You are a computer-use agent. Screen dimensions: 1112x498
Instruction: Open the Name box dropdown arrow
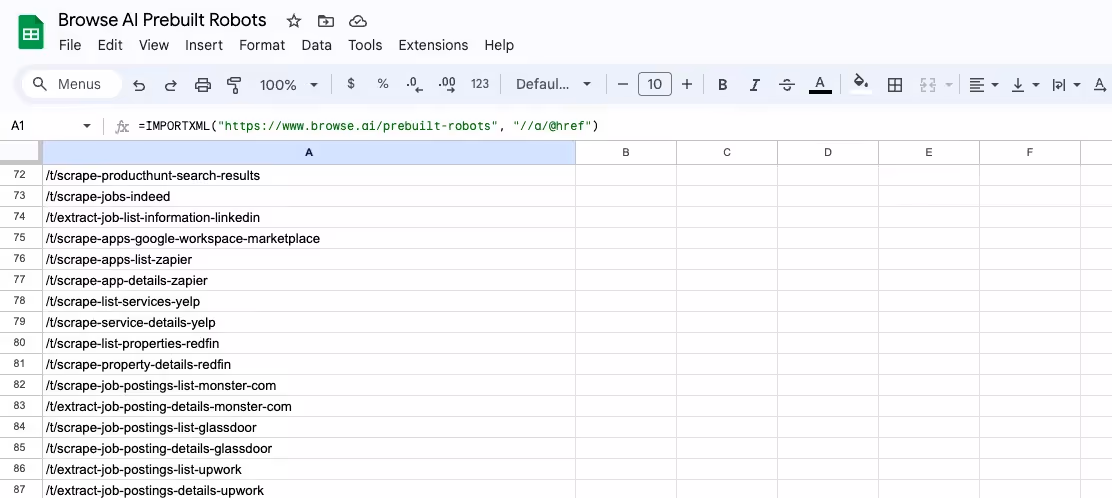click(87, 126)
